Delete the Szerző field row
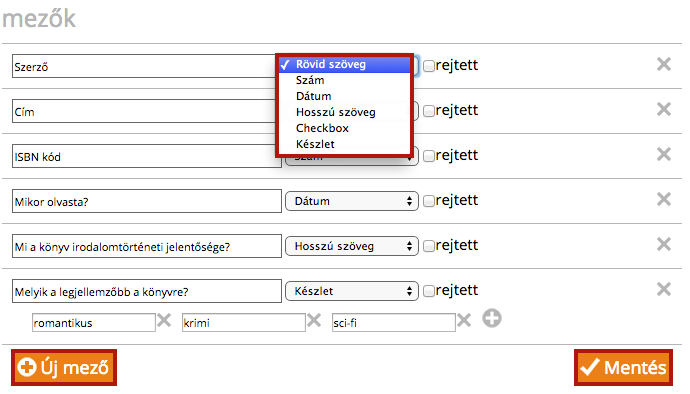This screenshot has height=394, width=690. pos(664,64)
